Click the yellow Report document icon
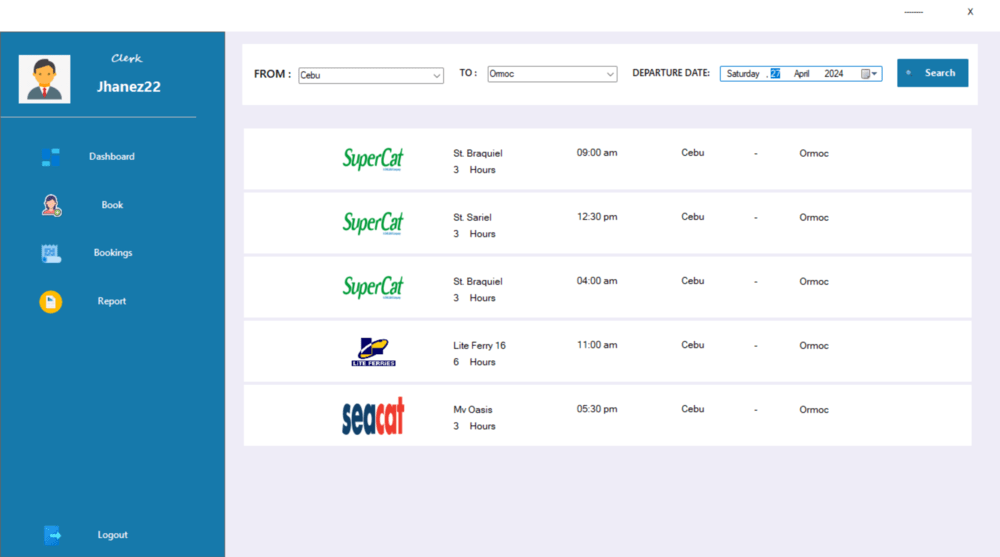Screen dimensions: 1000x557 [51, 302]
